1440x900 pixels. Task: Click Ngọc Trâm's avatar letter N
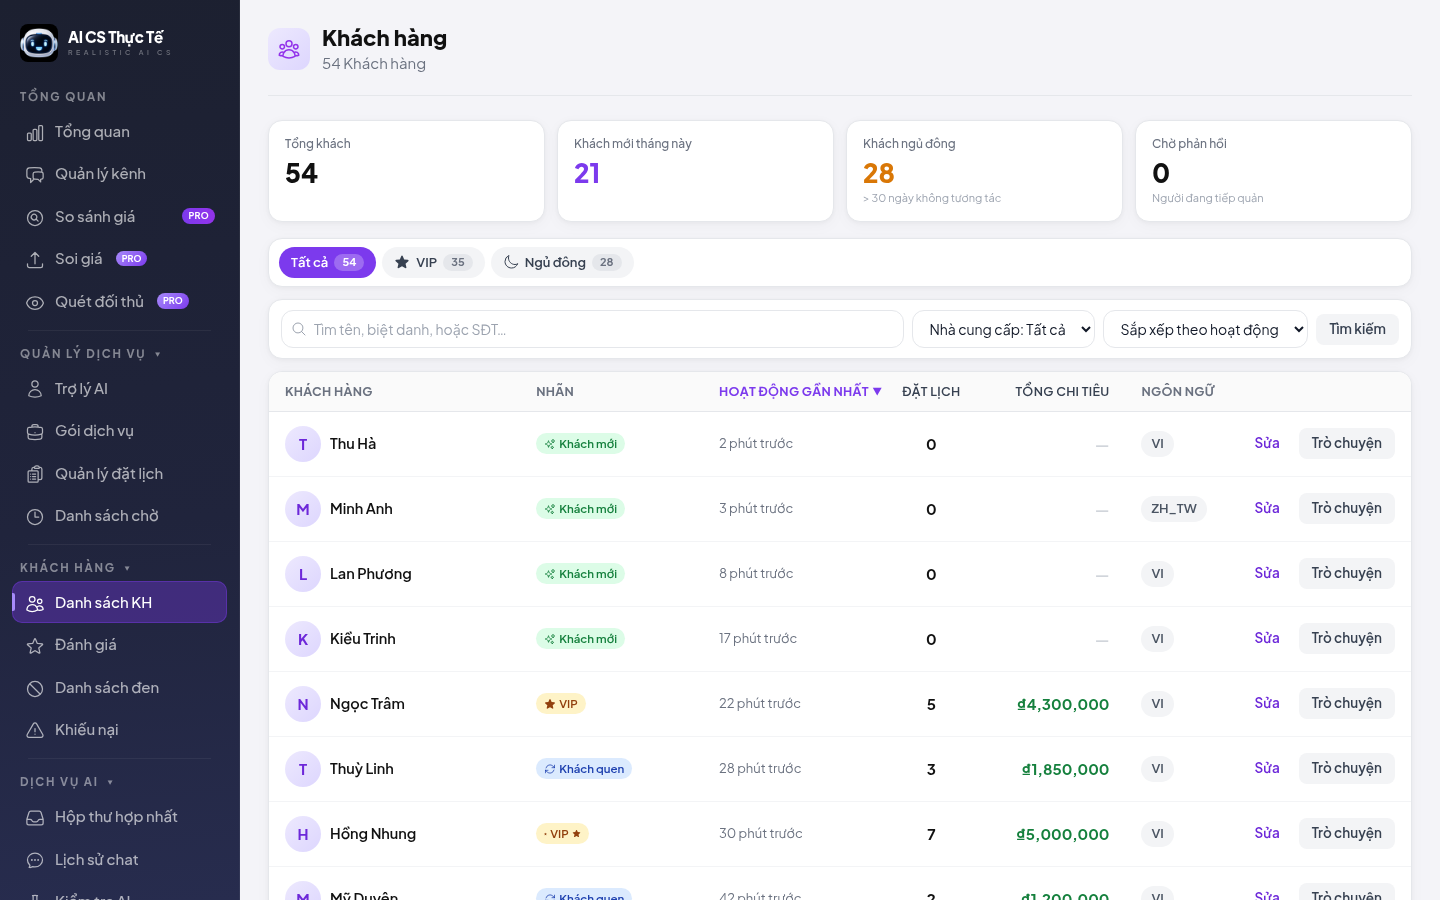(303, 704)
